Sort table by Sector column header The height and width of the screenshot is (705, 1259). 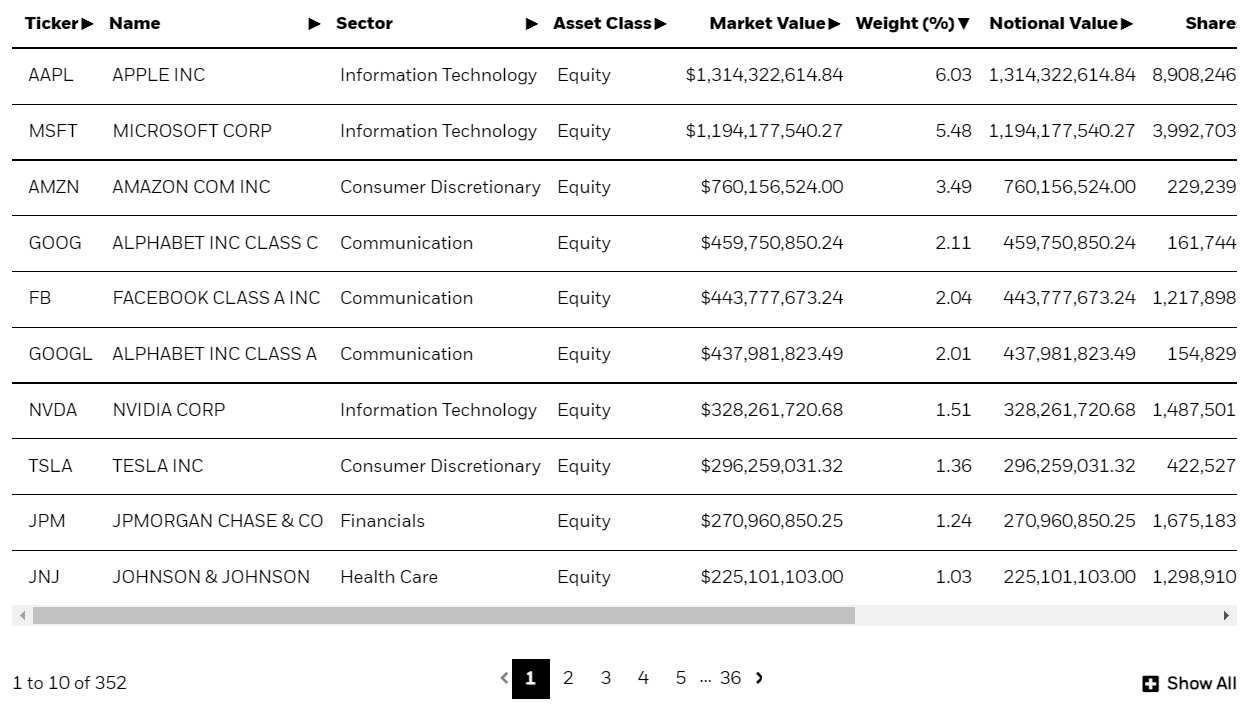pyautogui.click(x=437, y=24)
